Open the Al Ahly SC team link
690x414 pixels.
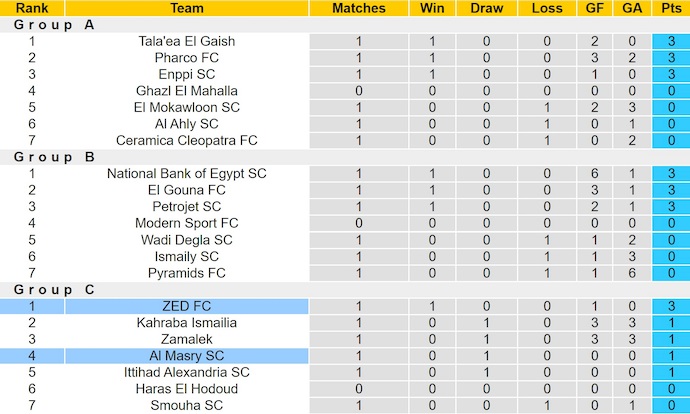[x=186, y=124]
